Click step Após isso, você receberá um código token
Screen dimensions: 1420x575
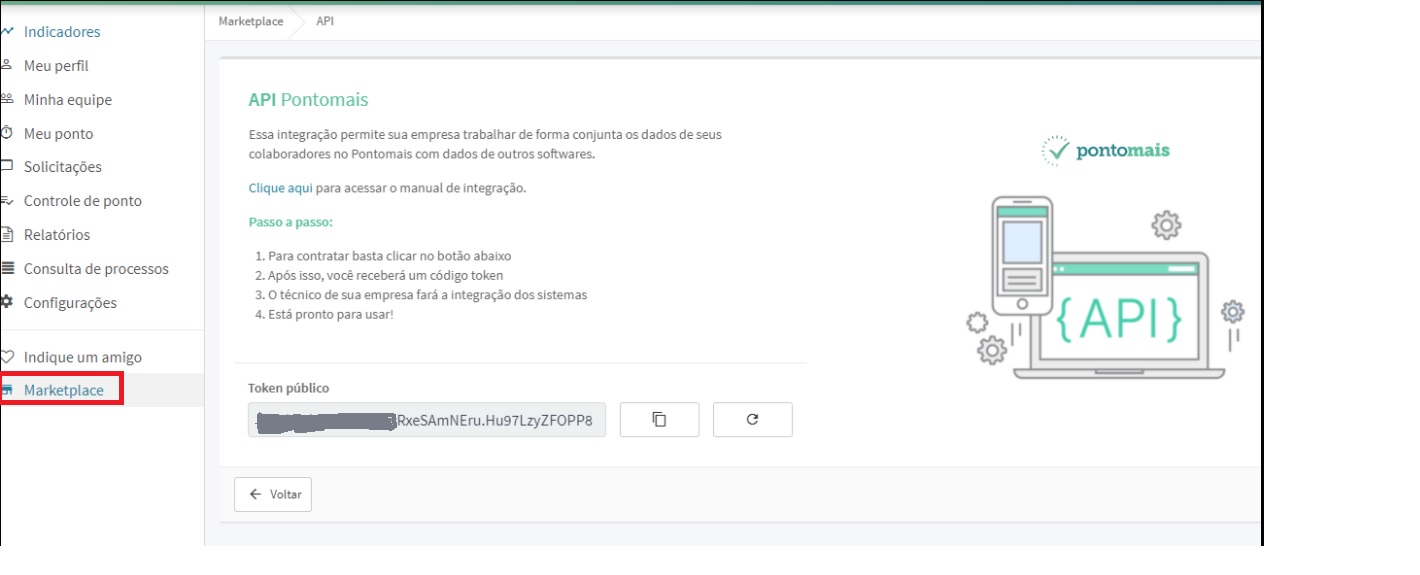pos(386,275)
